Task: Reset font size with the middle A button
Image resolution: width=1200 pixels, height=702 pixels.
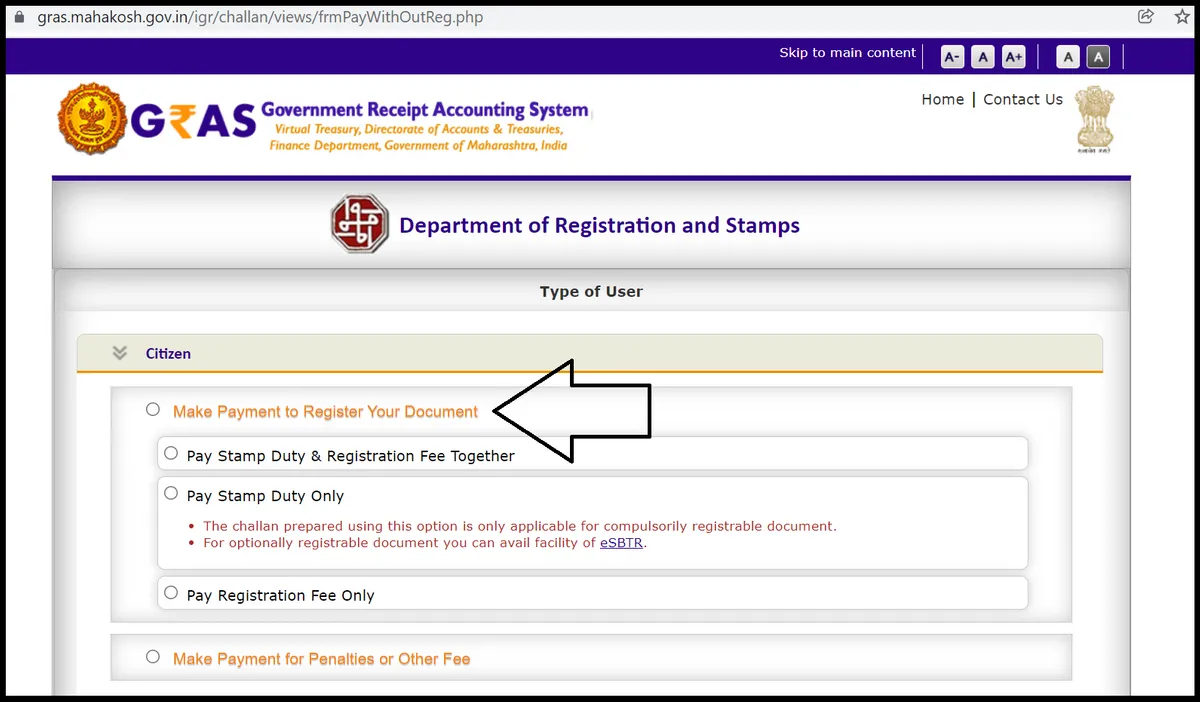Action: tap(983, 57)
